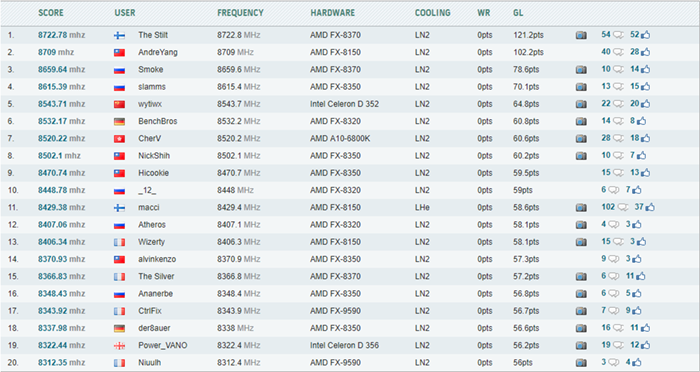The image size is (700, 372).
Task: Click the camera icon in macci's row
Action: (x=581, y=208)
